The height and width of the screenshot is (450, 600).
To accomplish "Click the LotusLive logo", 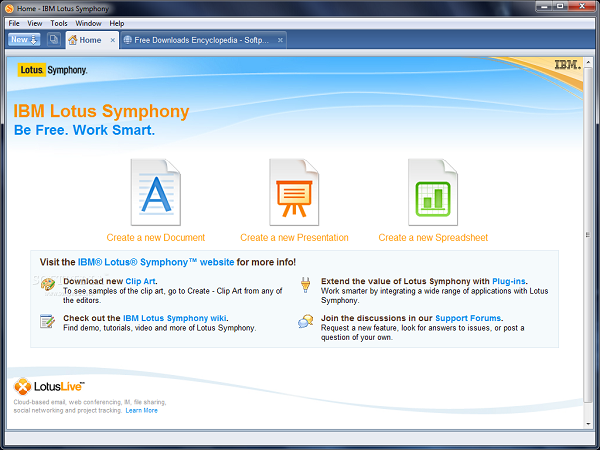I will (x=49, y=386).
